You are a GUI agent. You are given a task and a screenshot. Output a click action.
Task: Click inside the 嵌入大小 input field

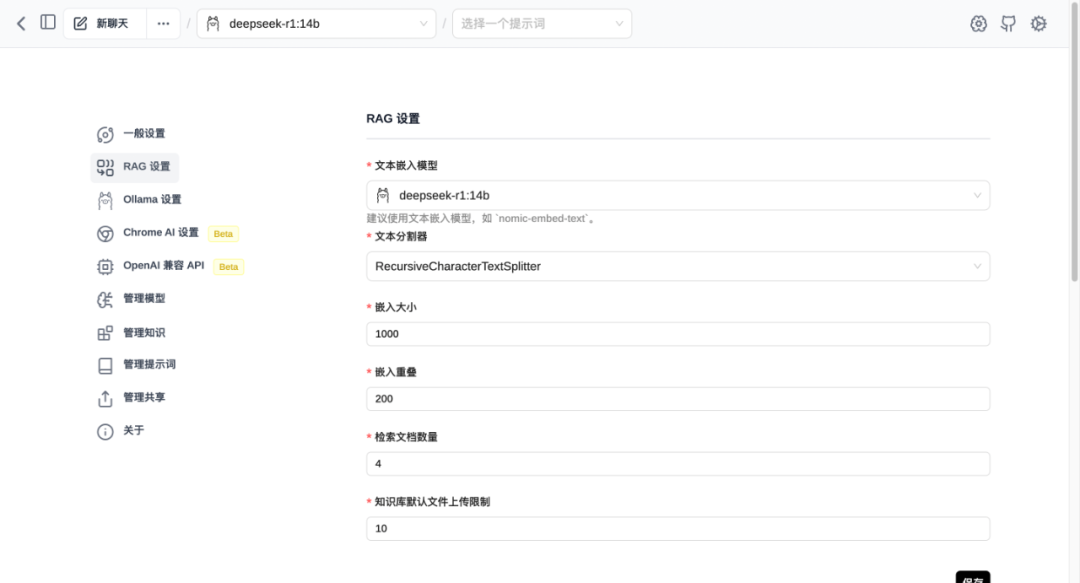[677, 333]
